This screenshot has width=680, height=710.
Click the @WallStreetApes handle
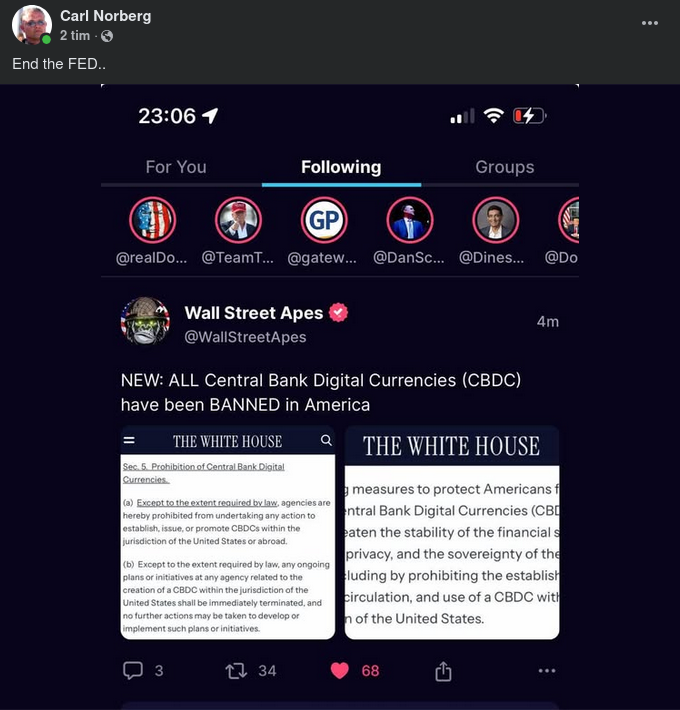(245, 337)
